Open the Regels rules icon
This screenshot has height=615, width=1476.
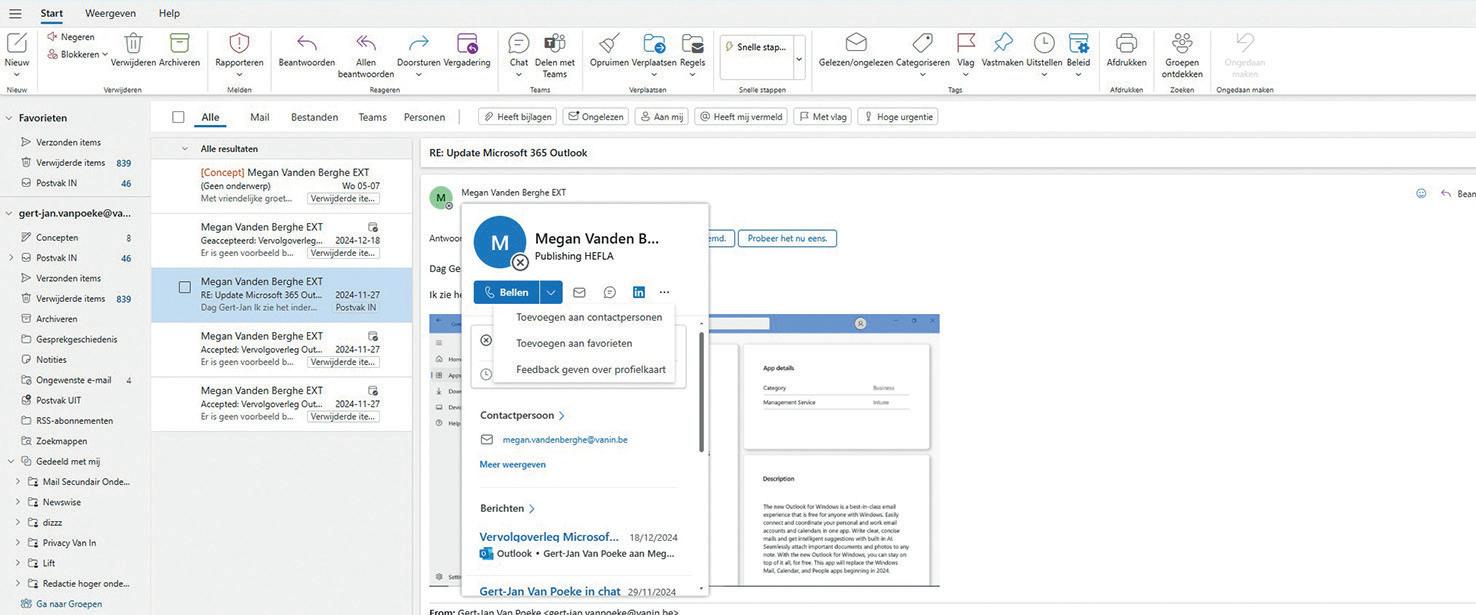[x=693, y=43]
